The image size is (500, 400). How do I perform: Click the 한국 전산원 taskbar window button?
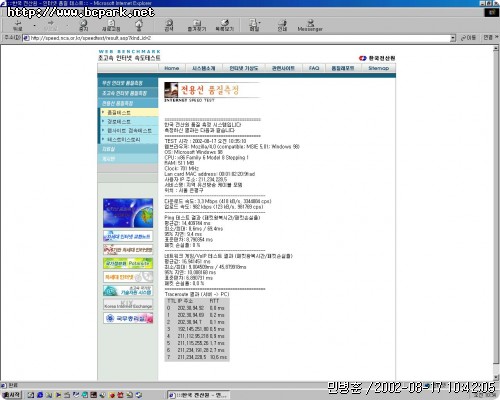(198, 395)
